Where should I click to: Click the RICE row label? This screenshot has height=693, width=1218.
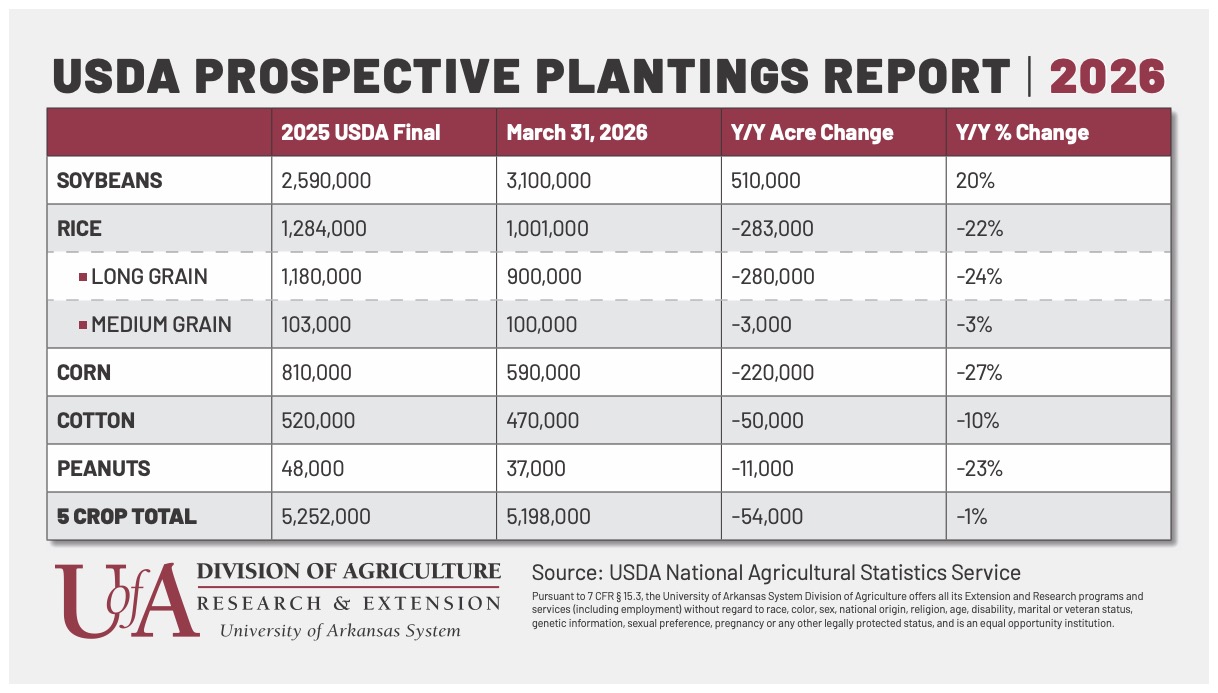[x=79, y=229]
